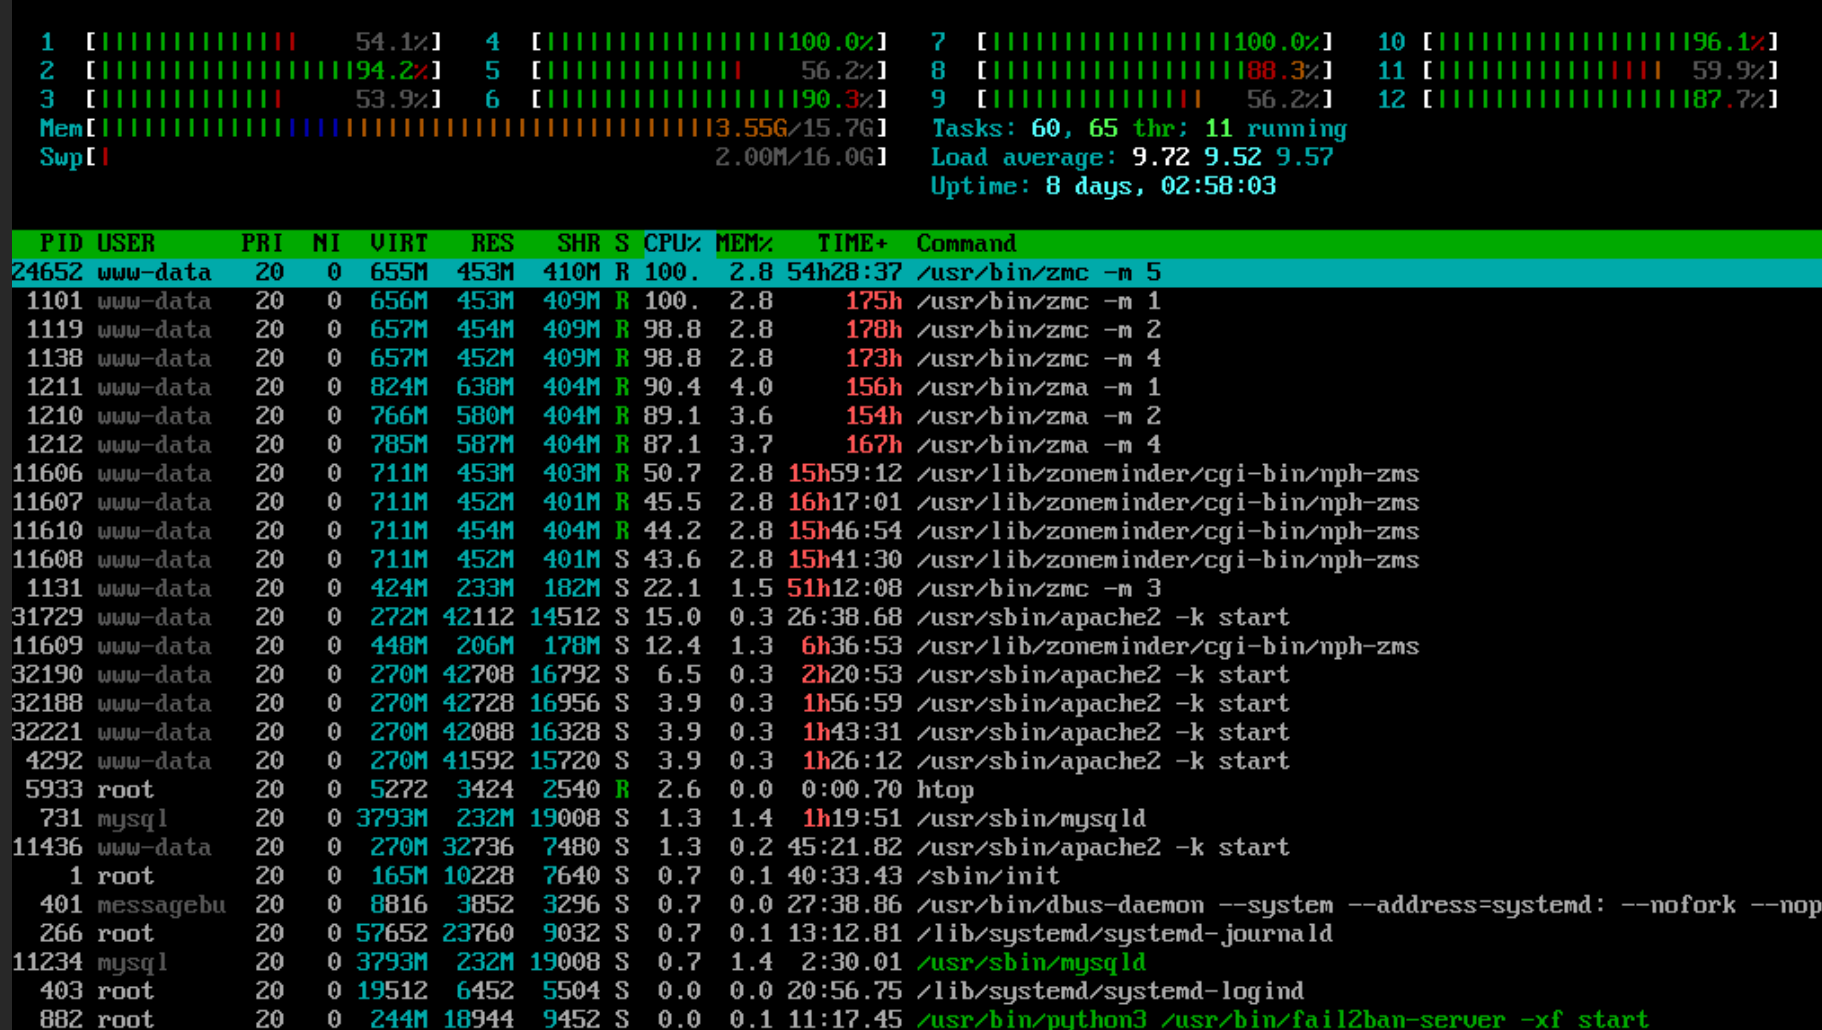
Task: Select apache2 process 4292
Action: pos(916,761)
